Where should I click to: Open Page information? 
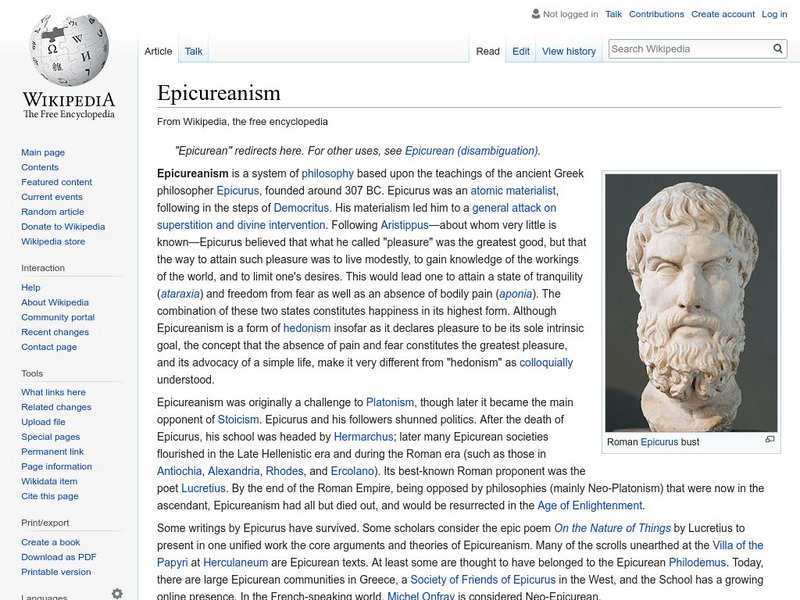[x=56, y=466]
